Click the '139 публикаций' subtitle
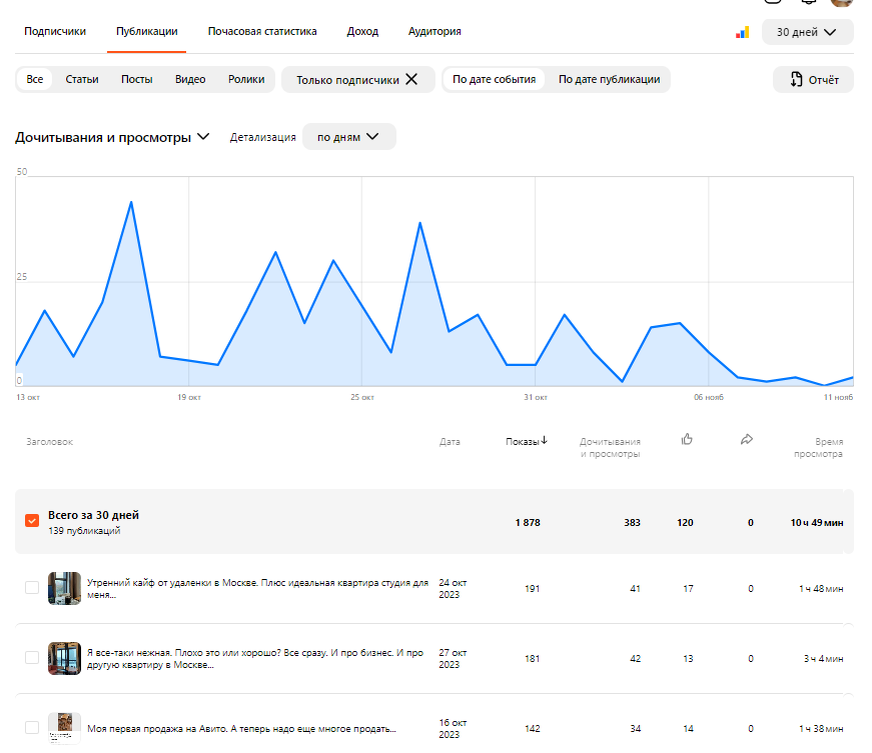Screen dimensions: 872x753 (84, 531)
